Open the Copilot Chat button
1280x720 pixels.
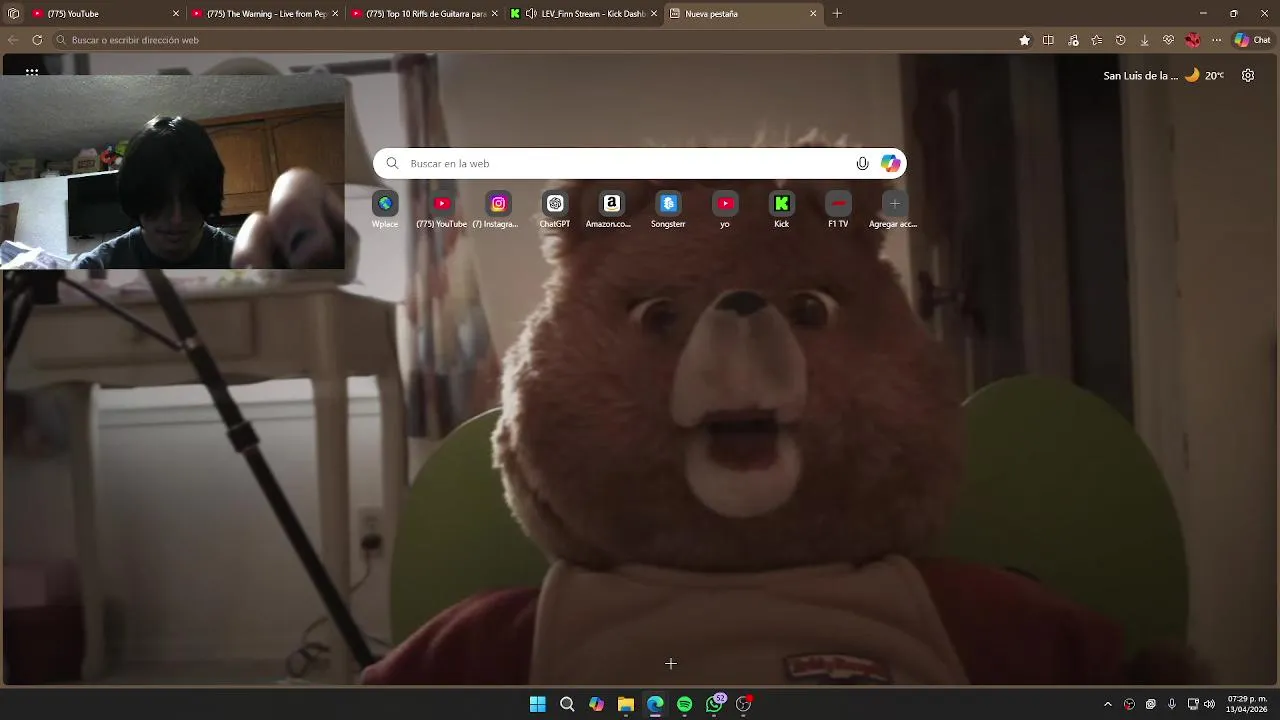(1253, 40)
